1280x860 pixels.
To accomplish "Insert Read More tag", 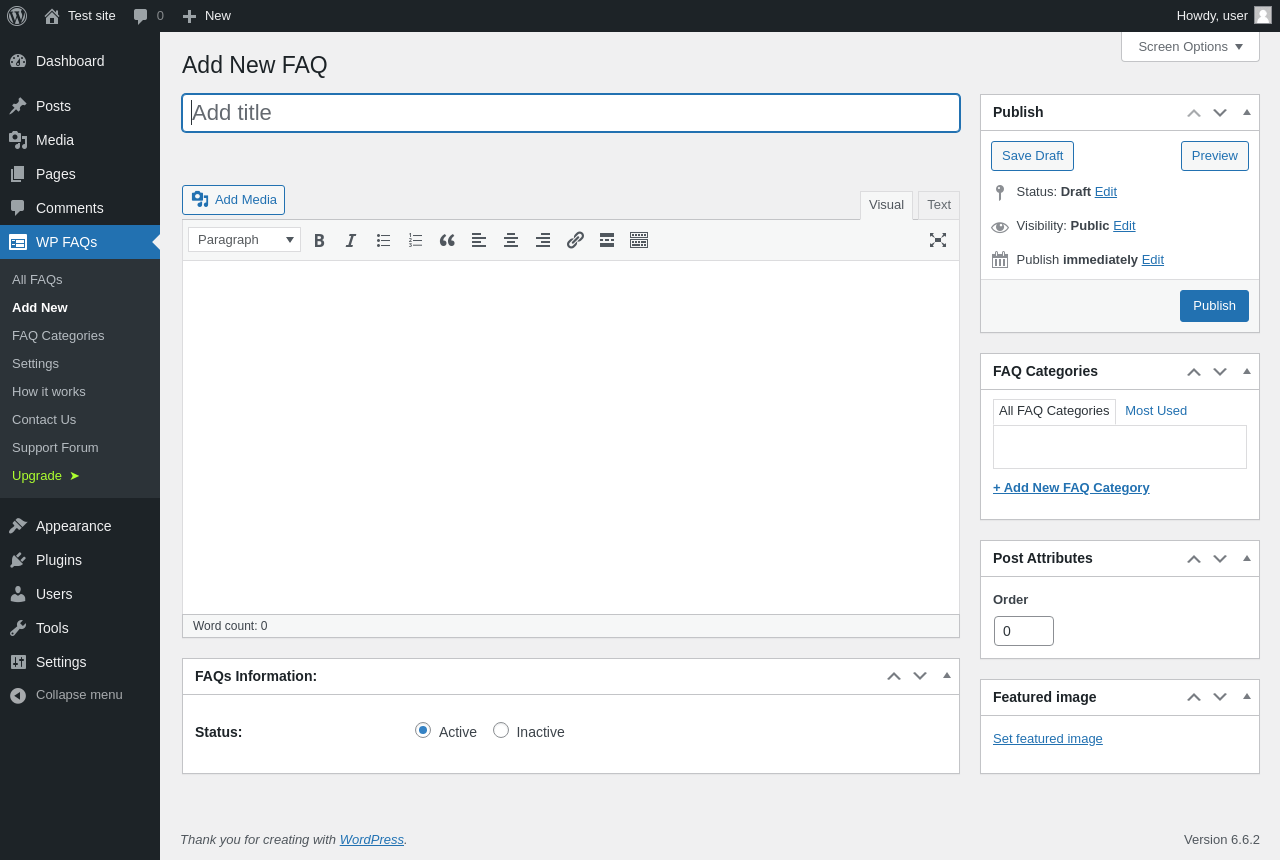I will 607,240.
